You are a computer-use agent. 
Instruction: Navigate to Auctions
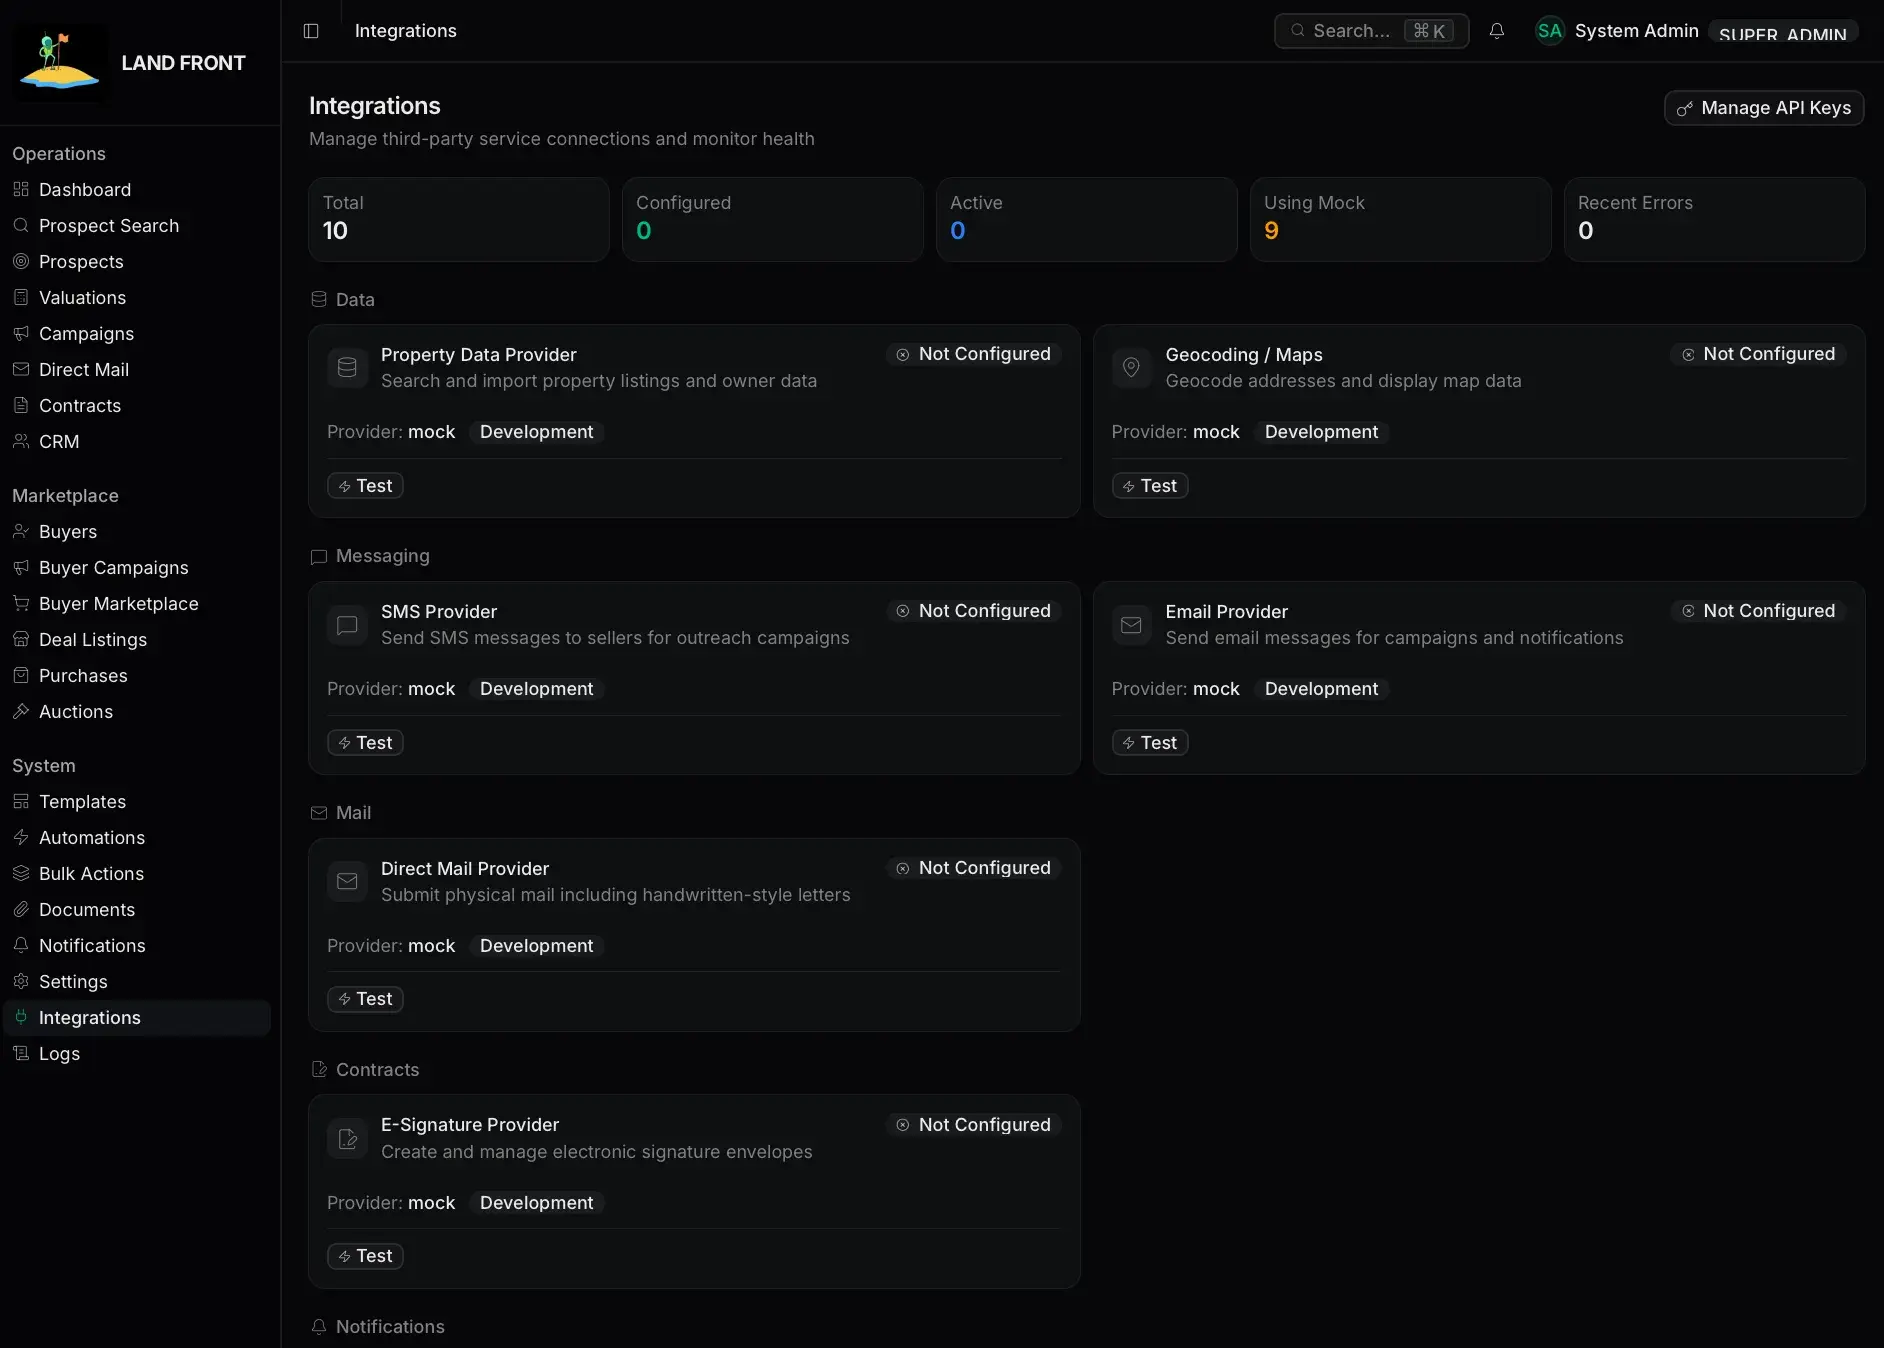pyautogui.click(x=137, y=712)
